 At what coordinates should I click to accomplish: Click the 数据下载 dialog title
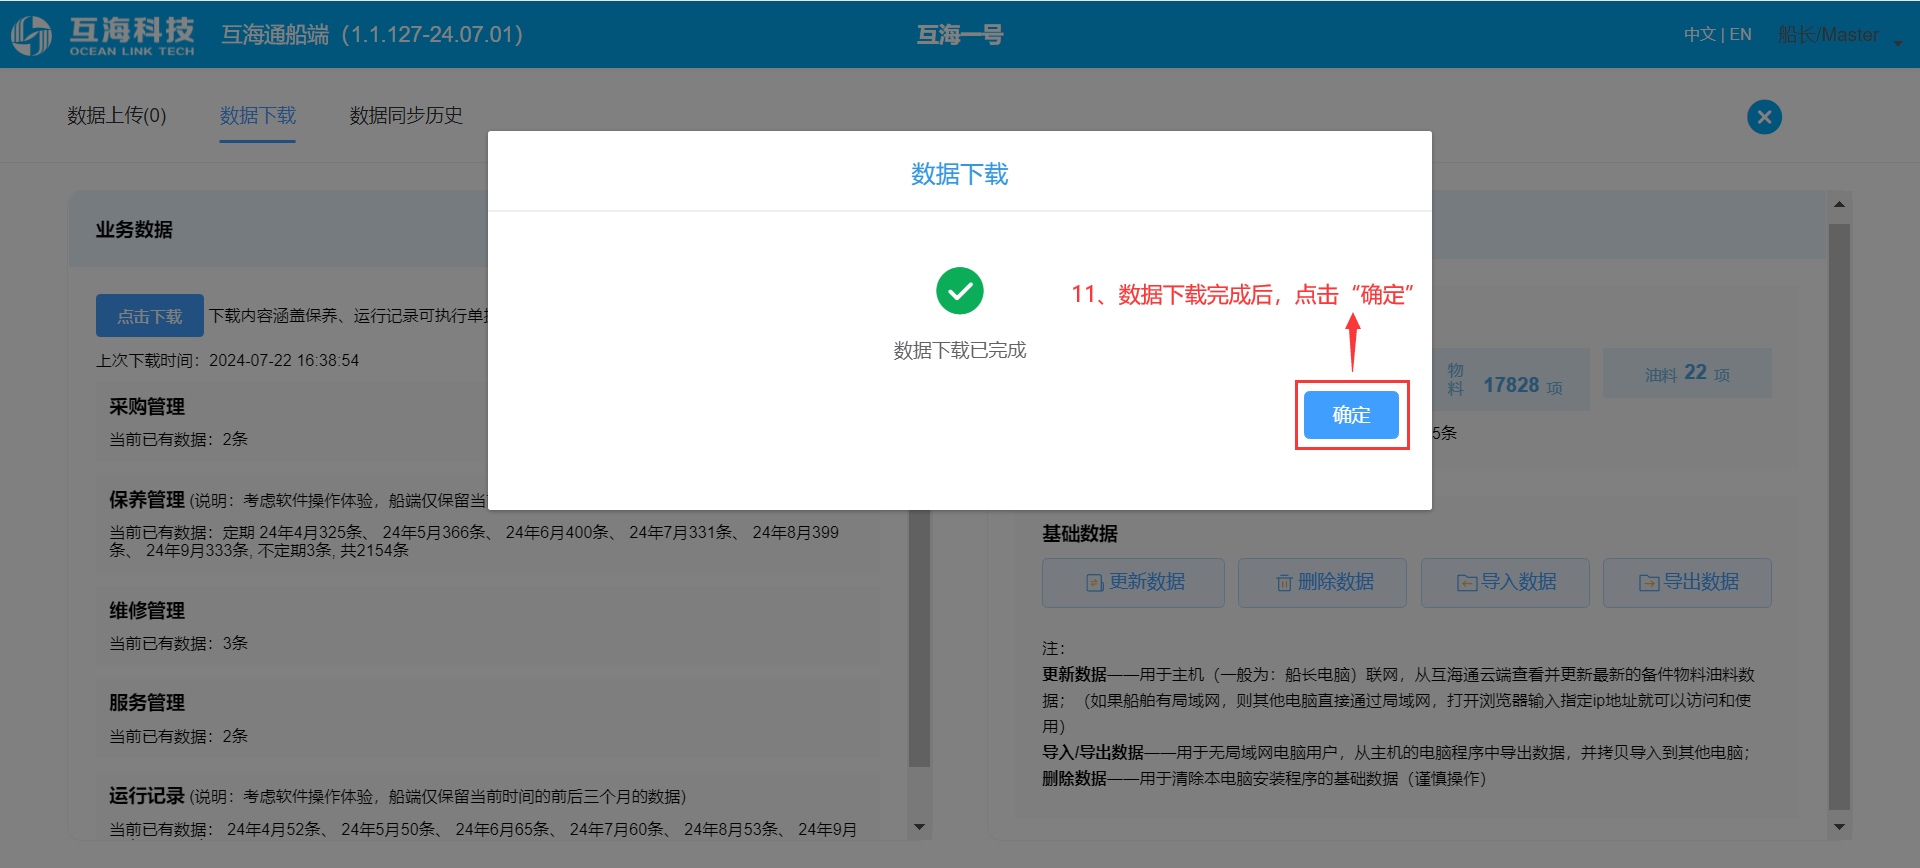[x=960, y=174]
